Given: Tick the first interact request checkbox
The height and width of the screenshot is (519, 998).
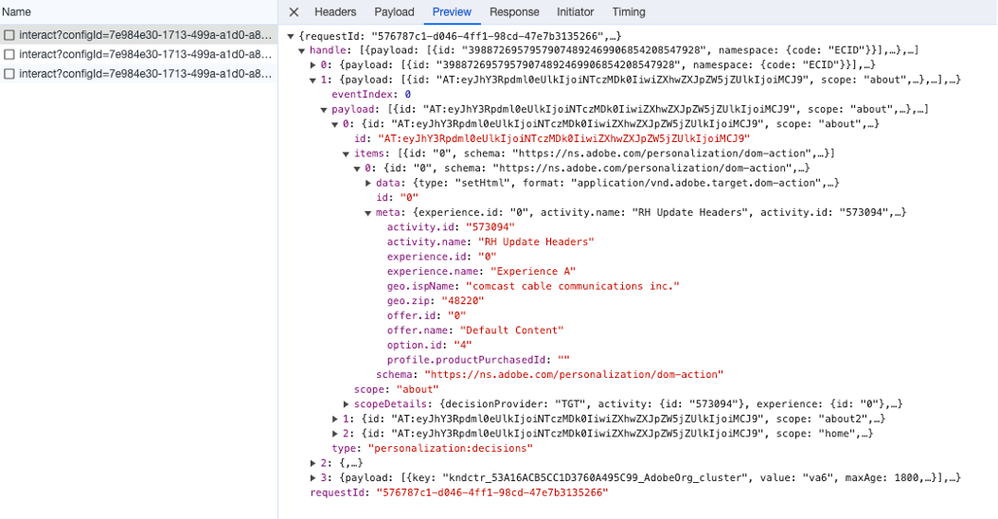Looking at the screenshot, I should [9, 35].
